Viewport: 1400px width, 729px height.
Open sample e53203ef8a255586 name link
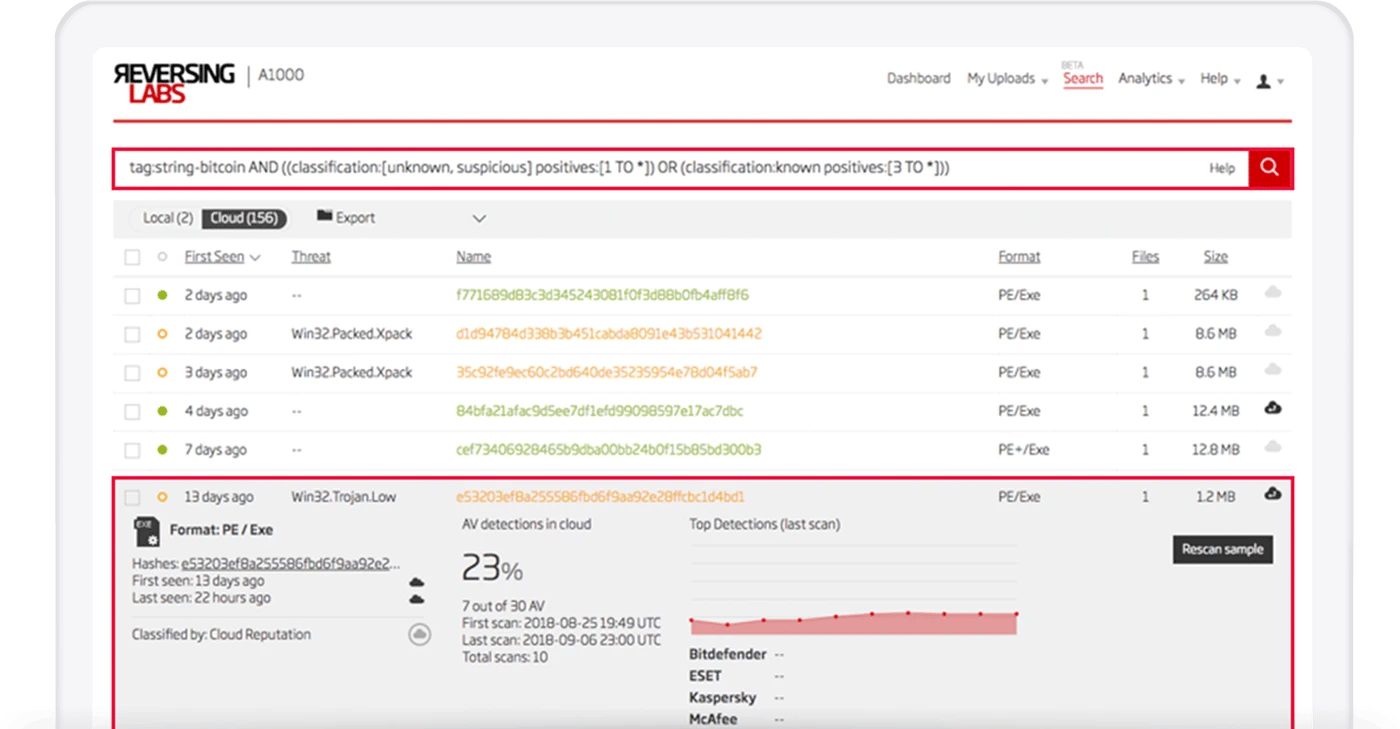click(x=600, y=497)
